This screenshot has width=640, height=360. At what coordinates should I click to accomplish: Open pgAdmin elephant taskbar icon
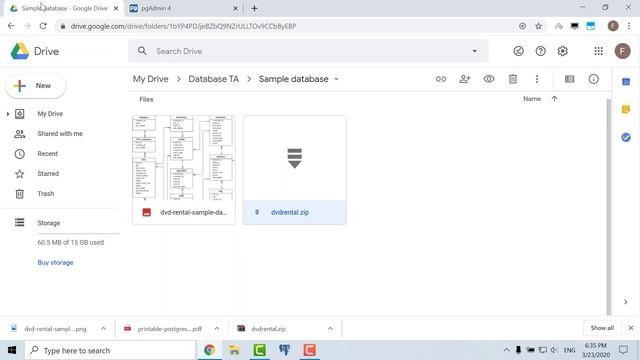click(x=284, y=350)
